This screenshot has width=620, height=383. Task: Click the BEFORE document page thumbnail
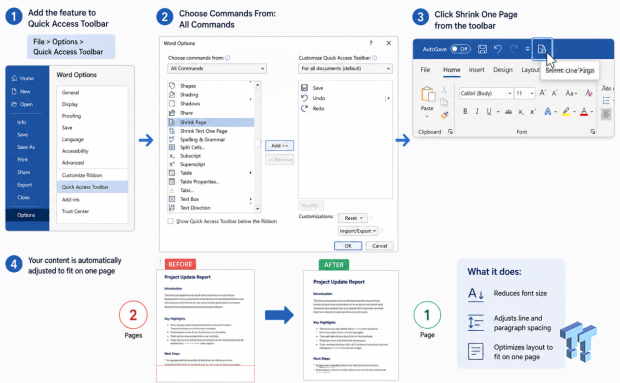[206, 326]
